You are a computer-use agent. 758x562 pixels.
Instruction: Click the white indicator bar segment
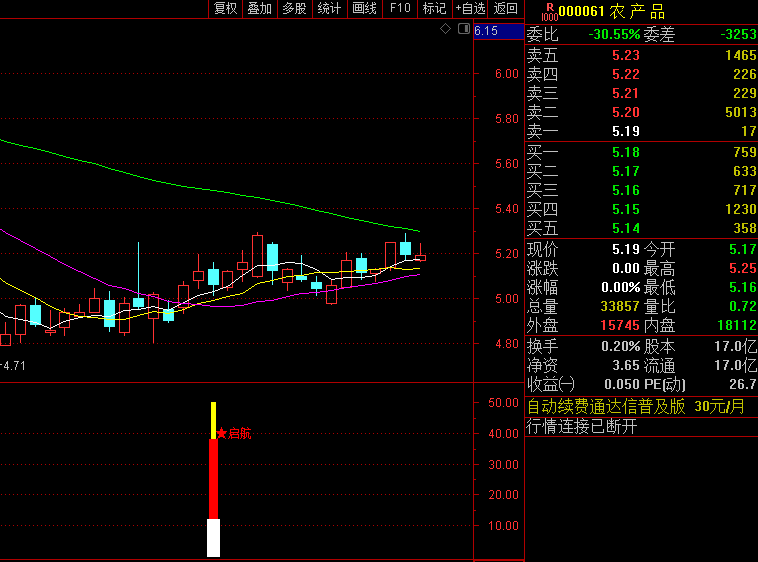pos(213,538)
